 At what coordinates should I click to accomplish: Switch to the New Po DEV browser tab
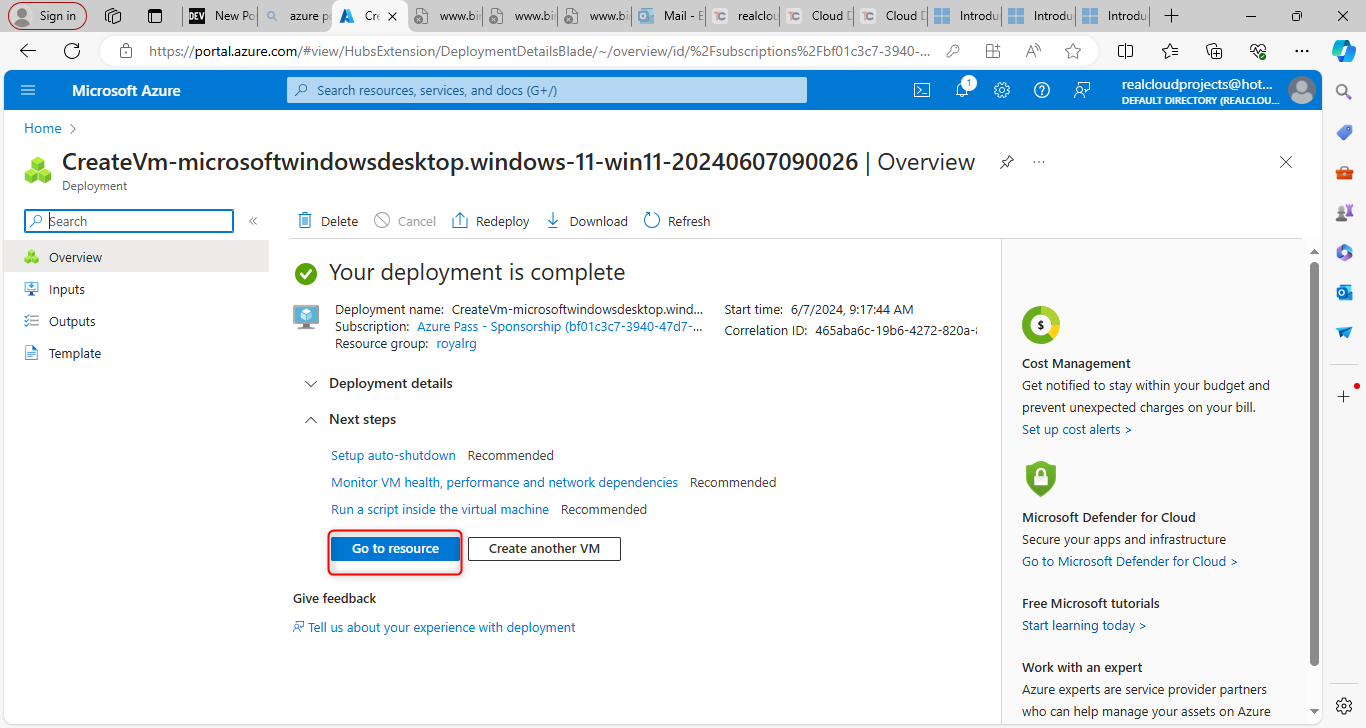pyautogui.click(x=220, y=16)
